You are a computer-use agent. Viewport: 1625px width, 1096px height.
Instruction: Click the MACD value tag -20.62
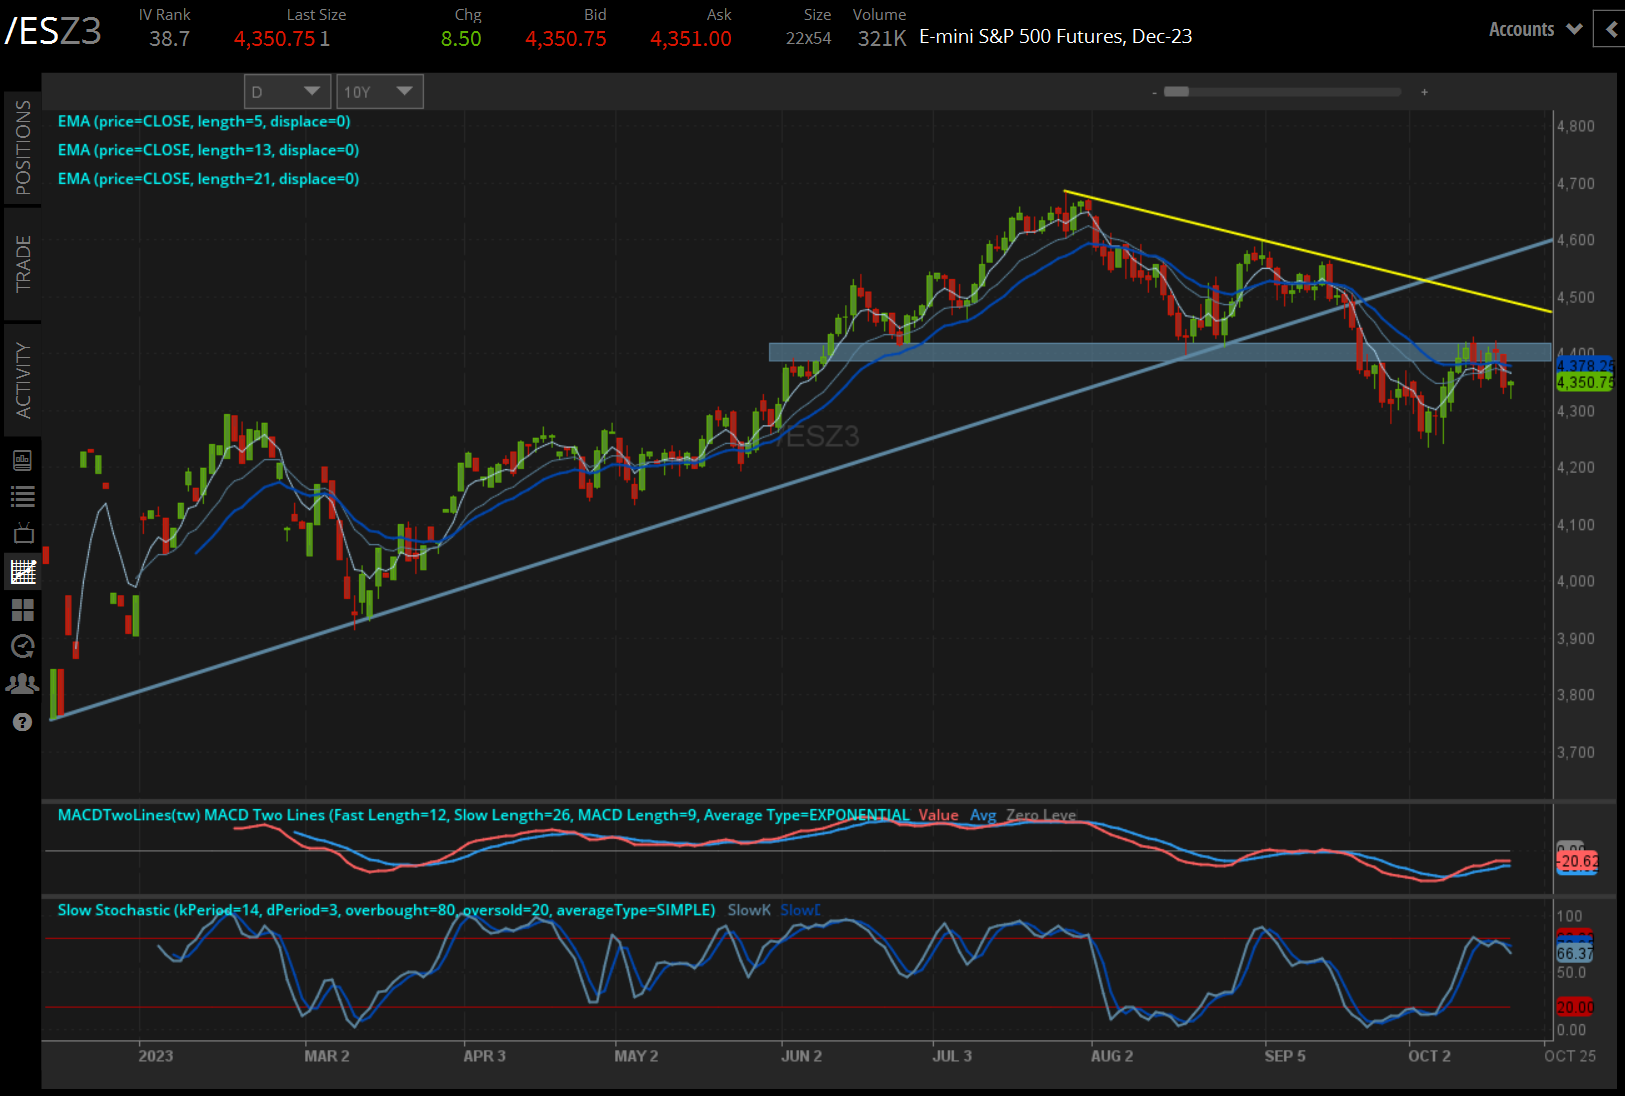point(1577,861)
